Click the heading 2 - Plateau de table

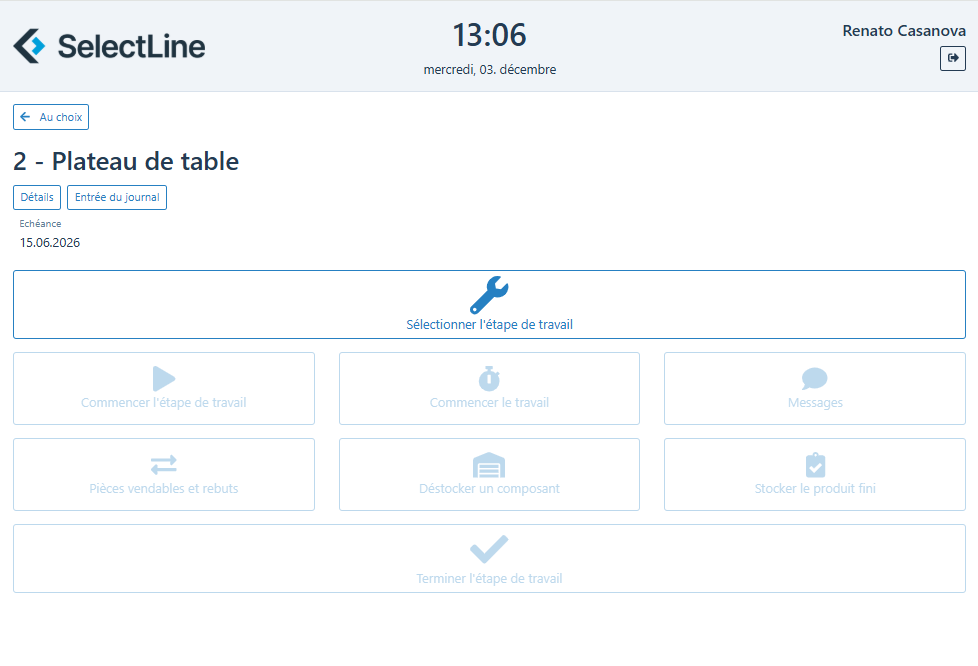pyautogui.click(x=126, y=161)
